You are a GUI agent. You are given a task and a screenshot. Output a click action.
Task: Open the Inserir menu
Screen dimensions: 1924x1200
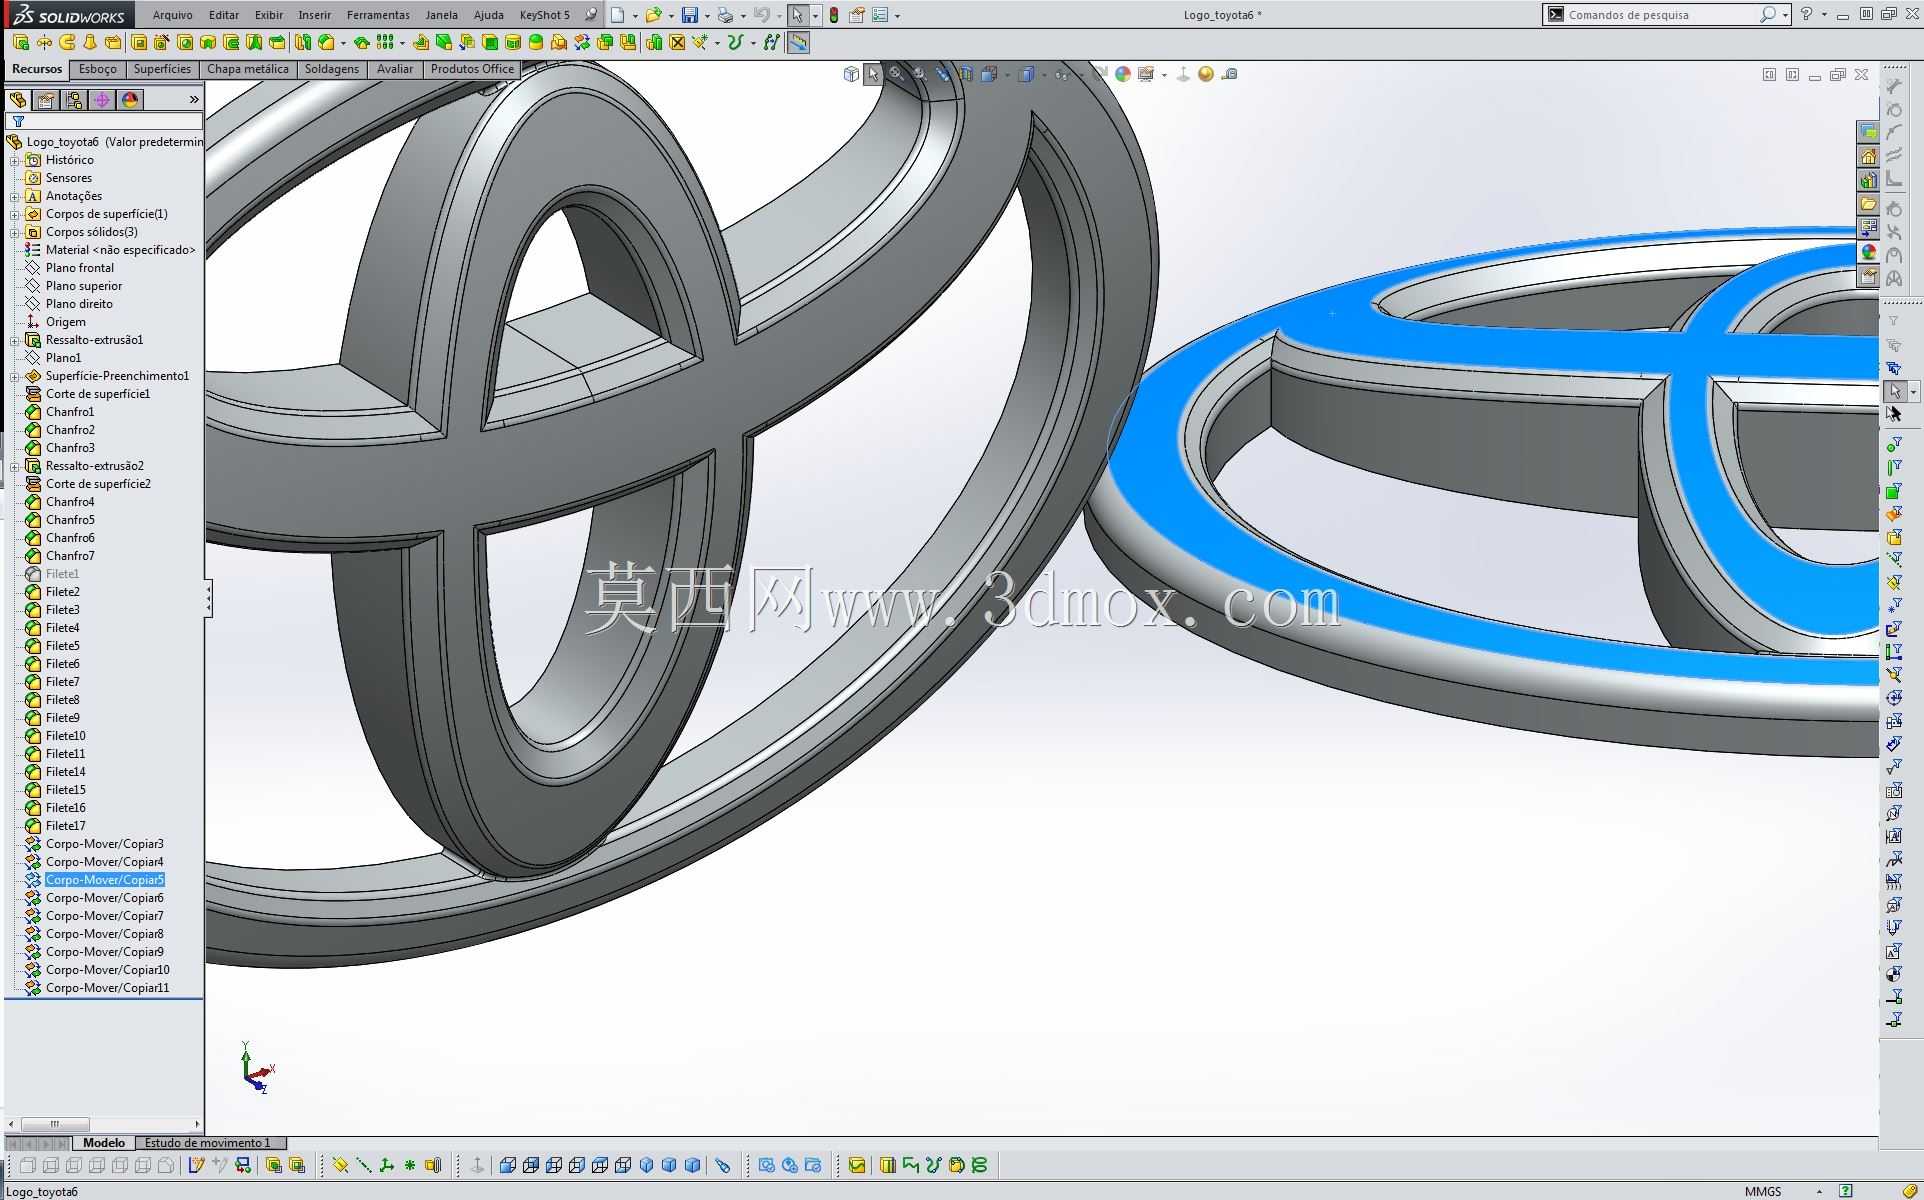coord(315,15)
